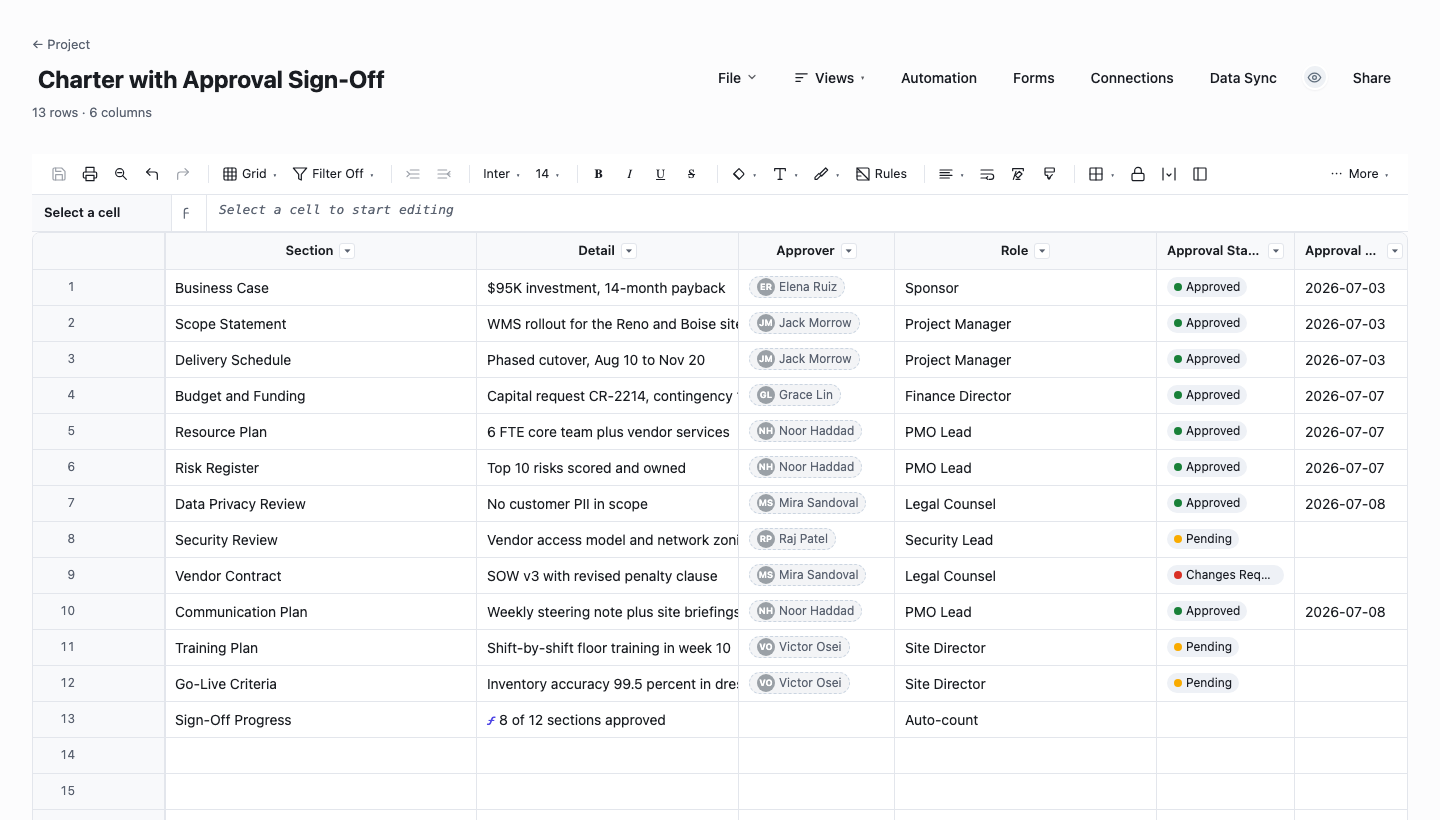Image resolution: width=1440 pixels, height=820 pixels.
Task: Click the undo arrow icon
Action: pos(152,174)
